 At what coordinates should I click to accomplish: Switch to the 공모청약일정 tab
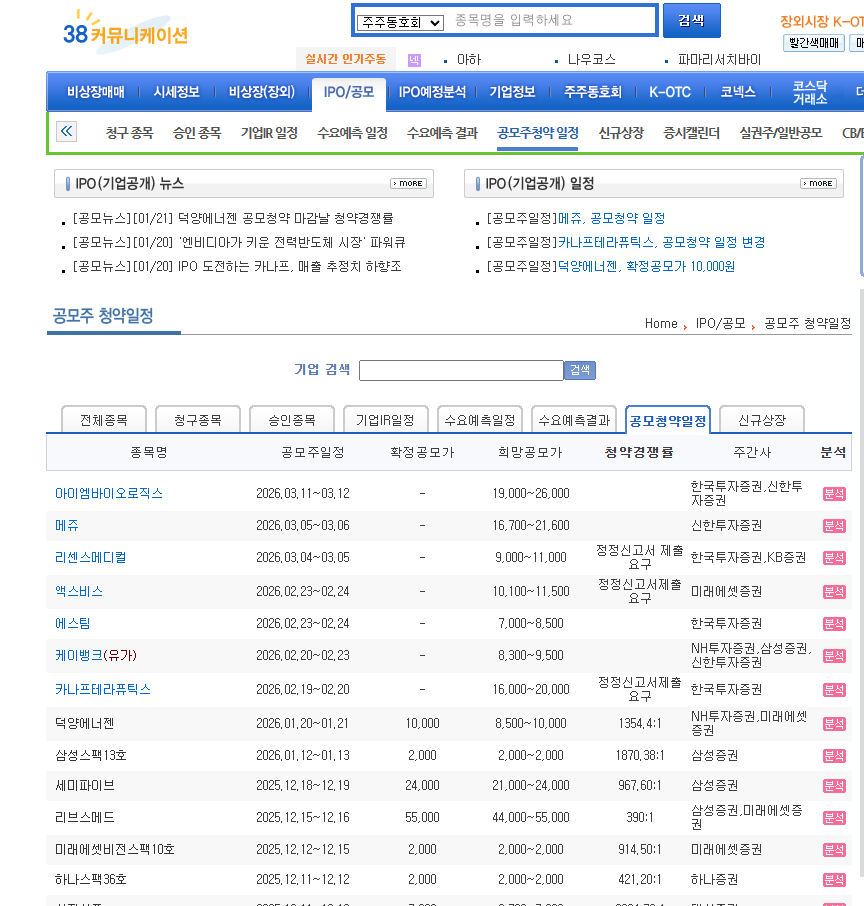pyautogui.click(x=668, y=420)
